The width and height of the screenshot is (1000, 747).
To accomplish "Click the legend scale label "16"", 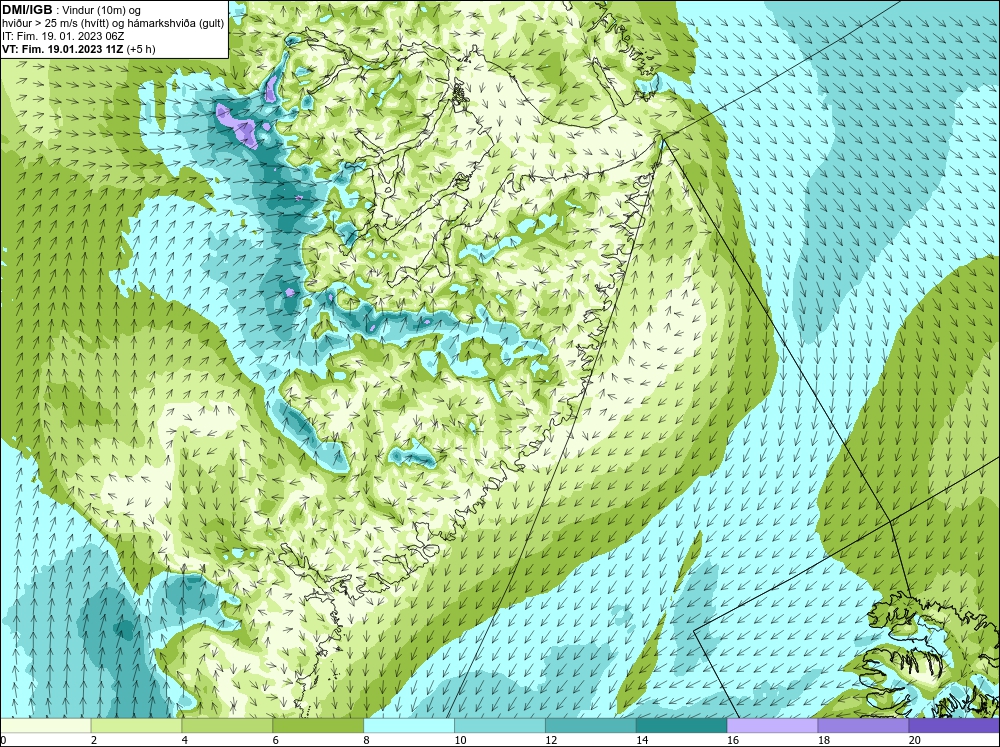I will 733,740.
